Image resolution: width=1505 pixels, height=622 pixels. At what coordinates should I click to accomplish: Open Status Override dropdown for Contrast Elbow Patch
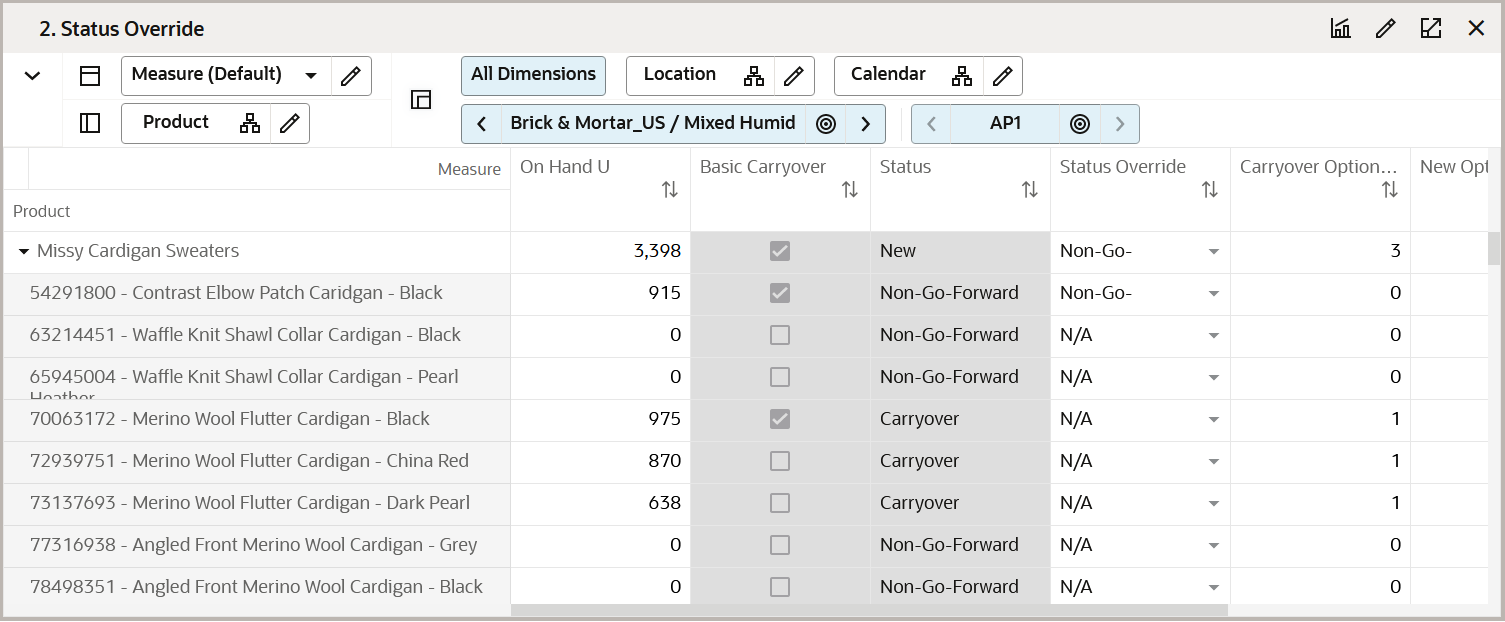point(1213,294)
